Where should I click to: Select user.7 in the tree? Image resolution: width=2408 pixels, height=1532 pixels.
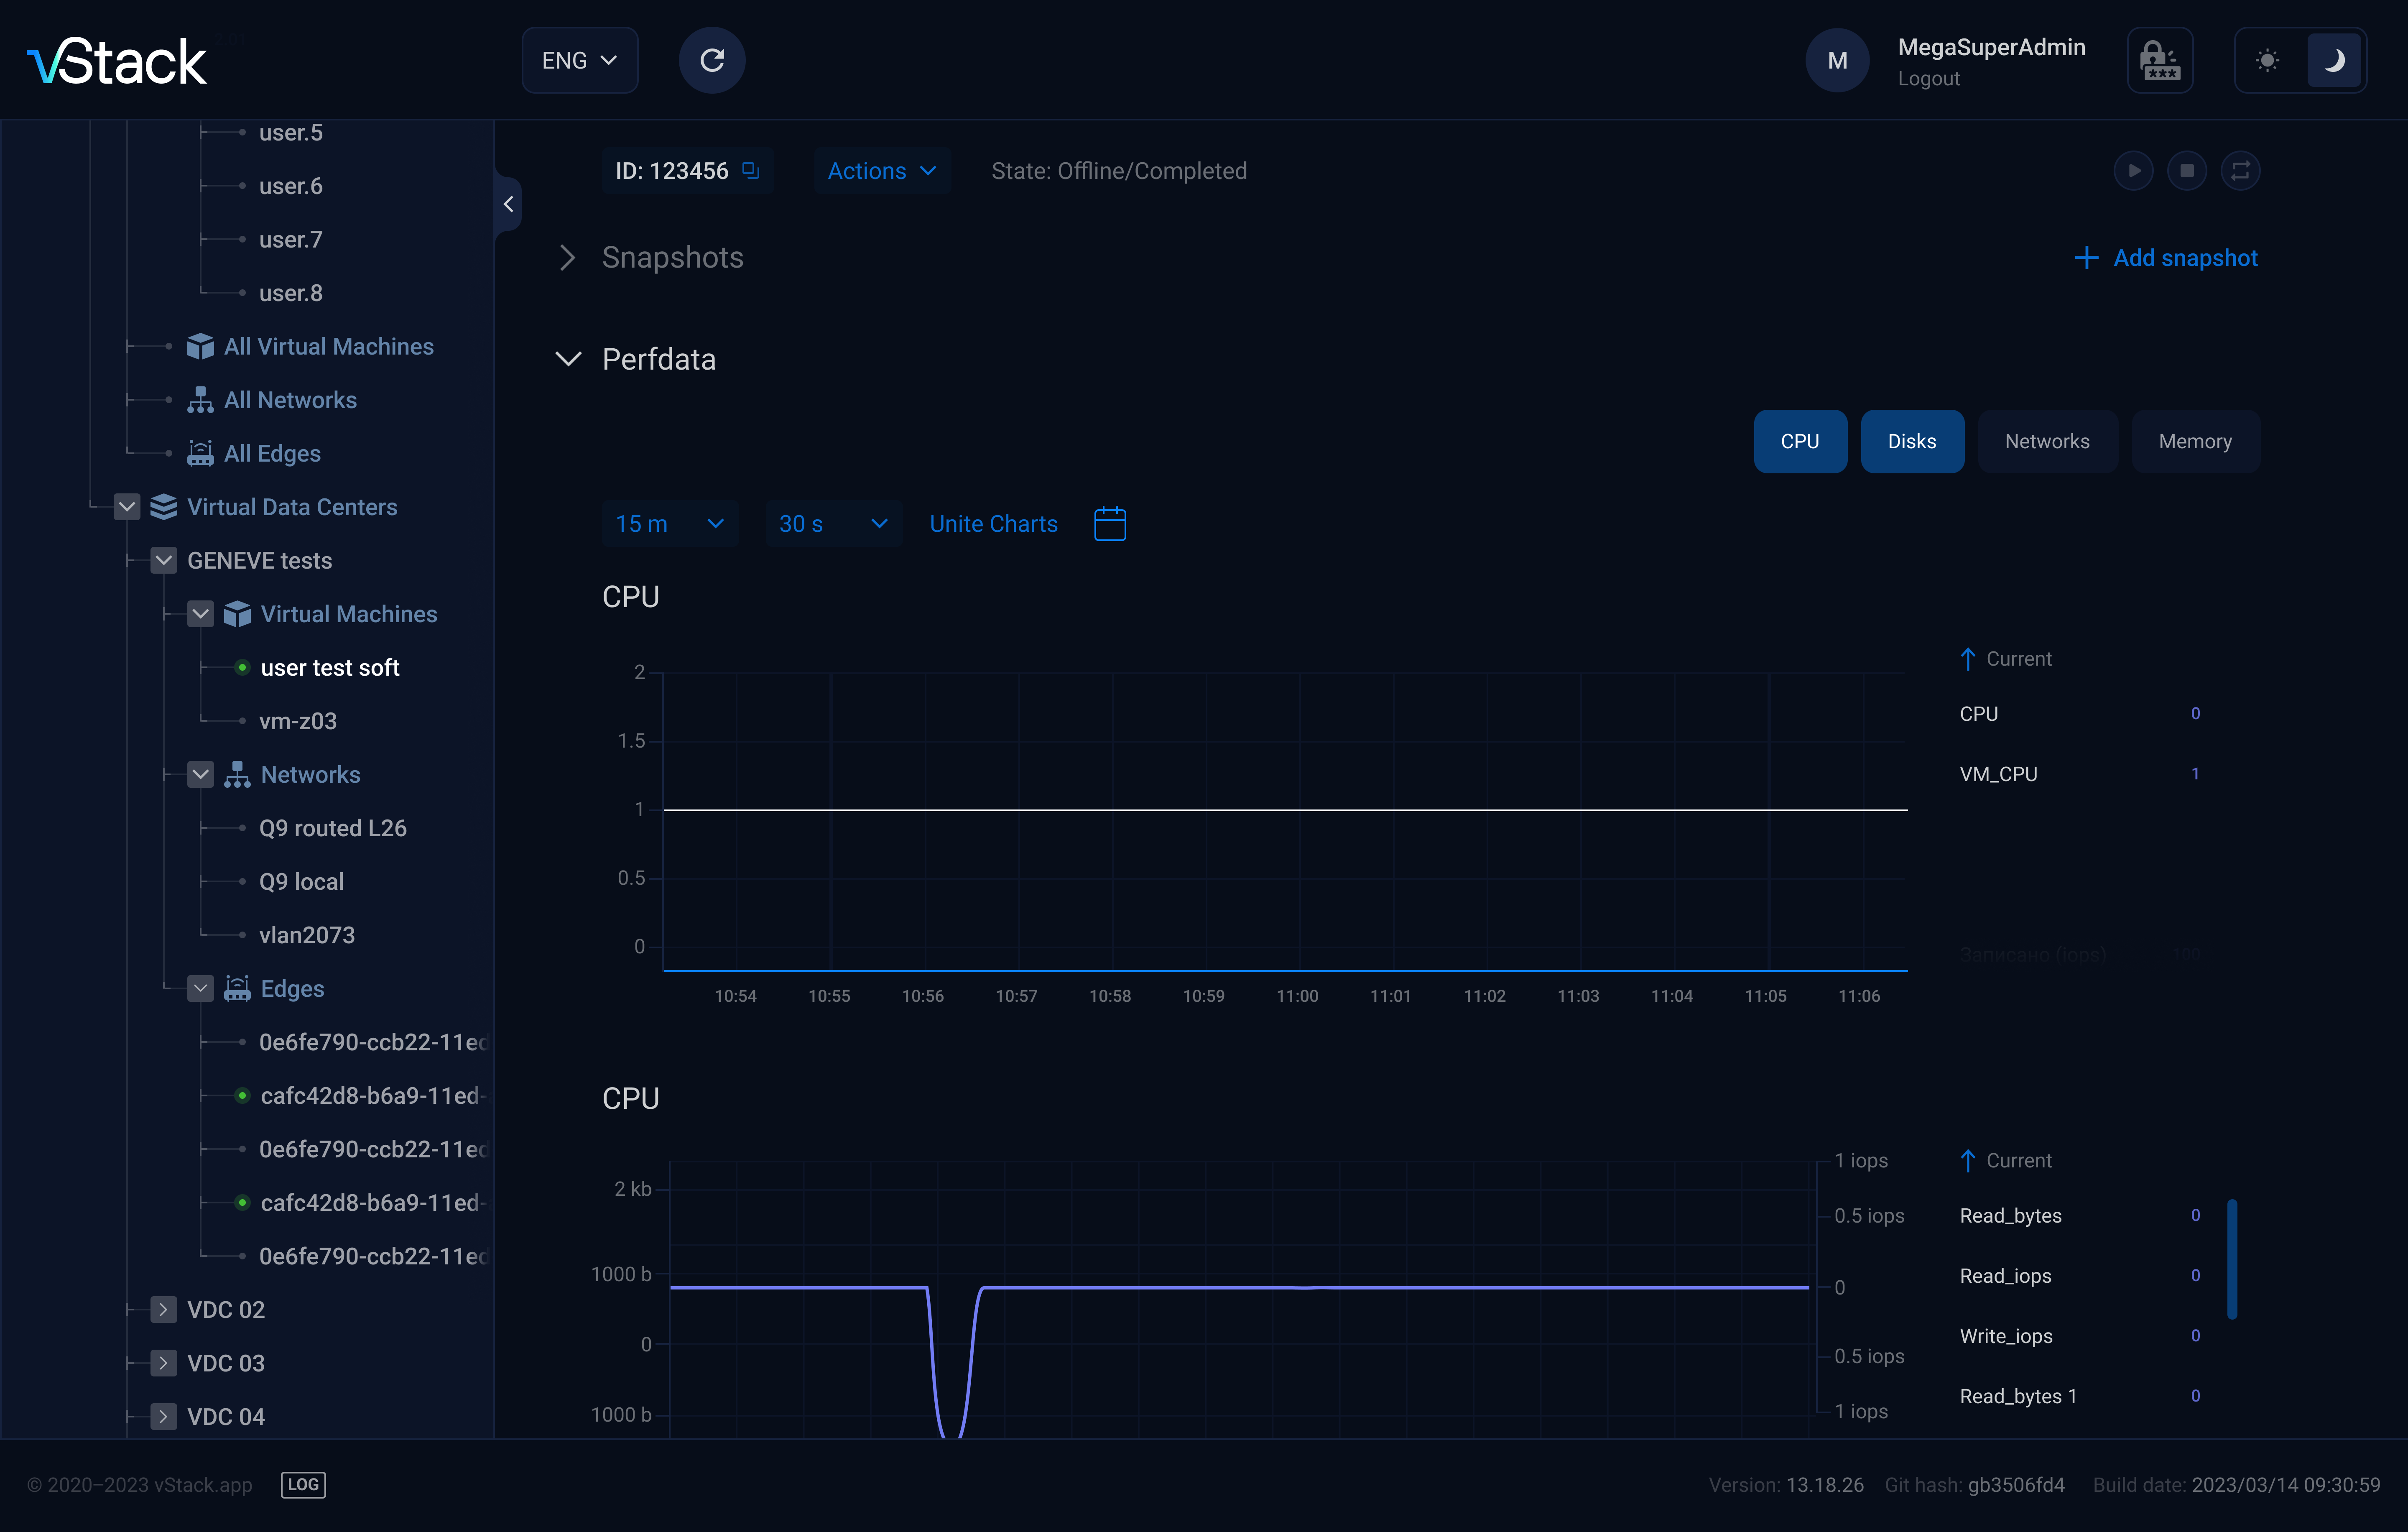291,239
